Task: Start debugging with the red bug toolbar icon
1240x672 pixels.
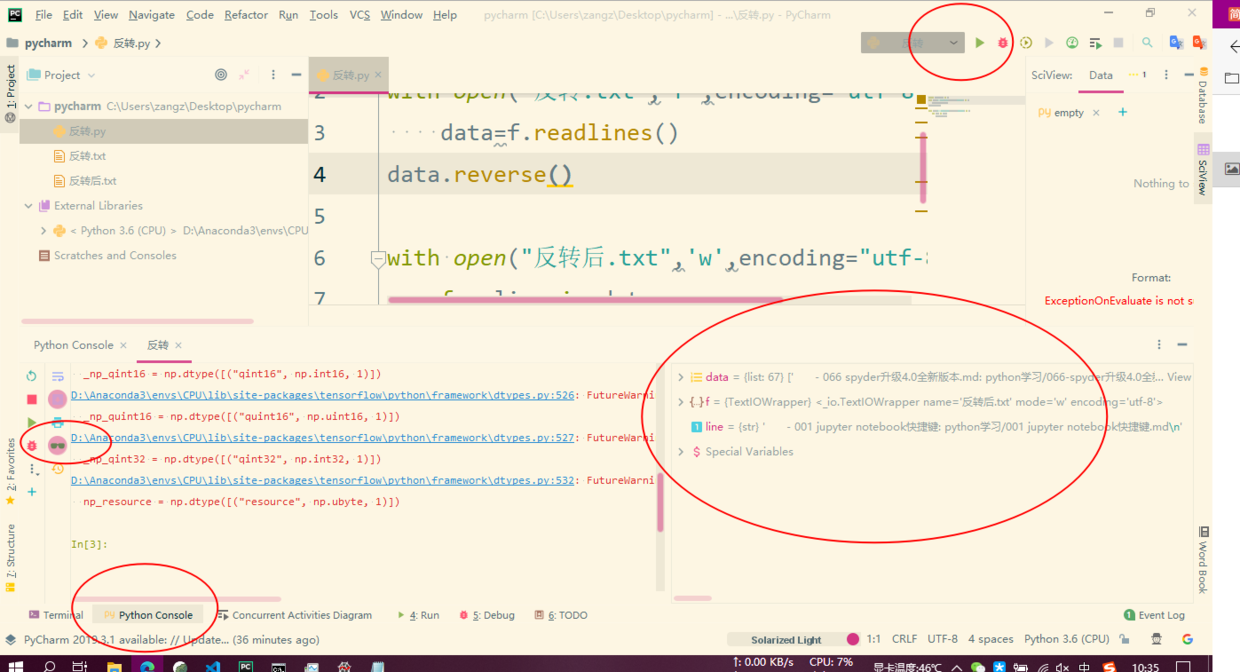Action: coord(1003,43)
